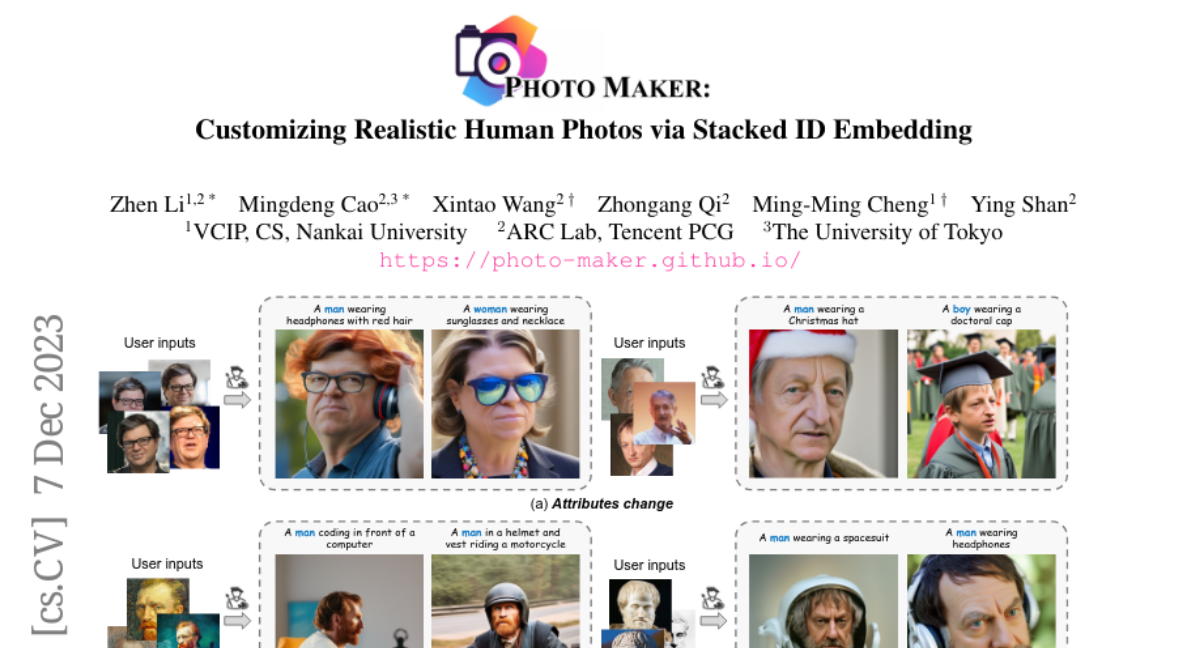Click the robot arrow icon beside the glasses man inputs

click(x=237, y=389)
